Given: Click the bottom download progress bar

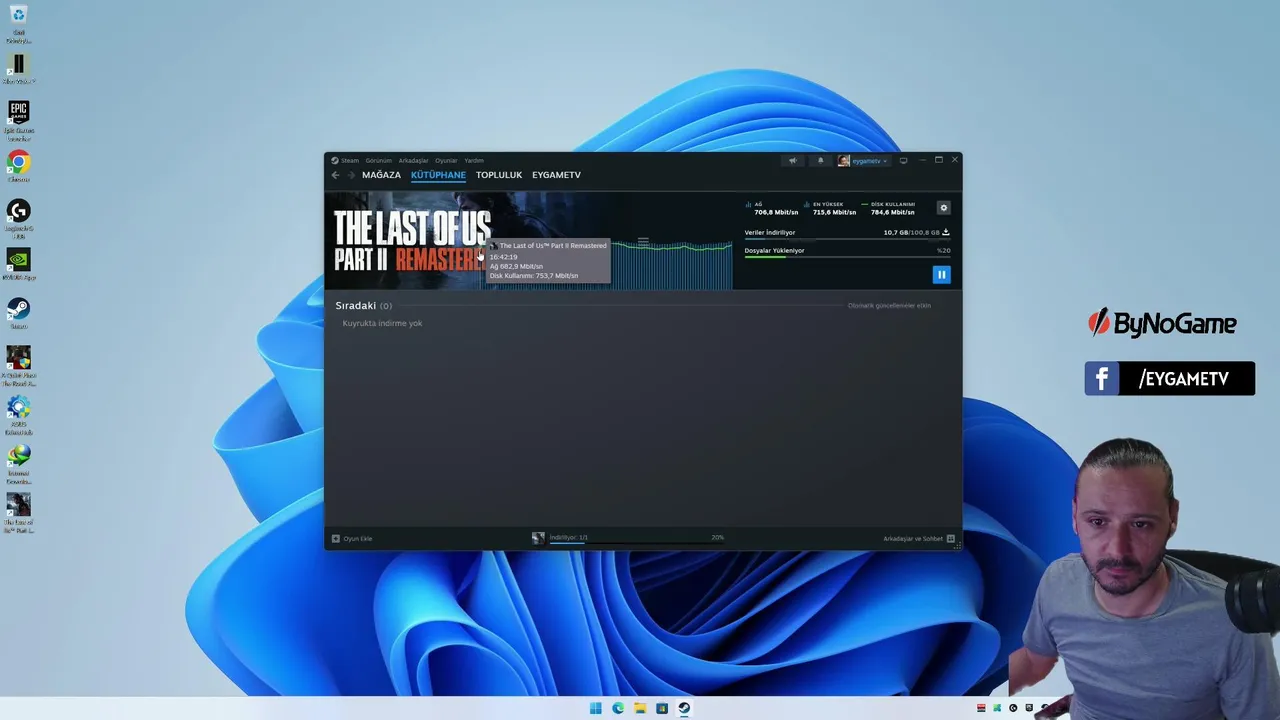Looking at the screenshot, I should pyautogui.click(x=636, y=543).
